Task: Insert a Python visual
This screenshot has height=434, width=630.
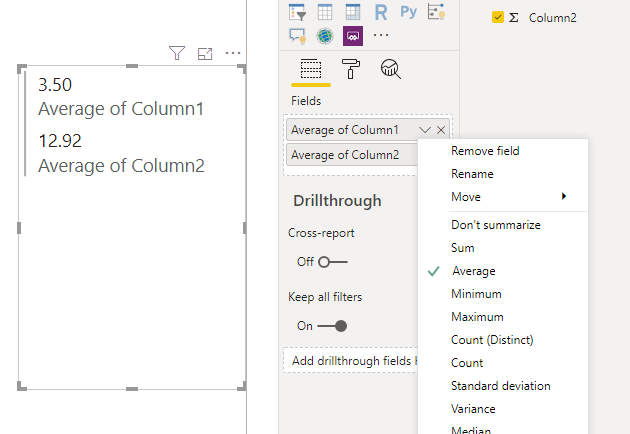Action: [409, 12]
